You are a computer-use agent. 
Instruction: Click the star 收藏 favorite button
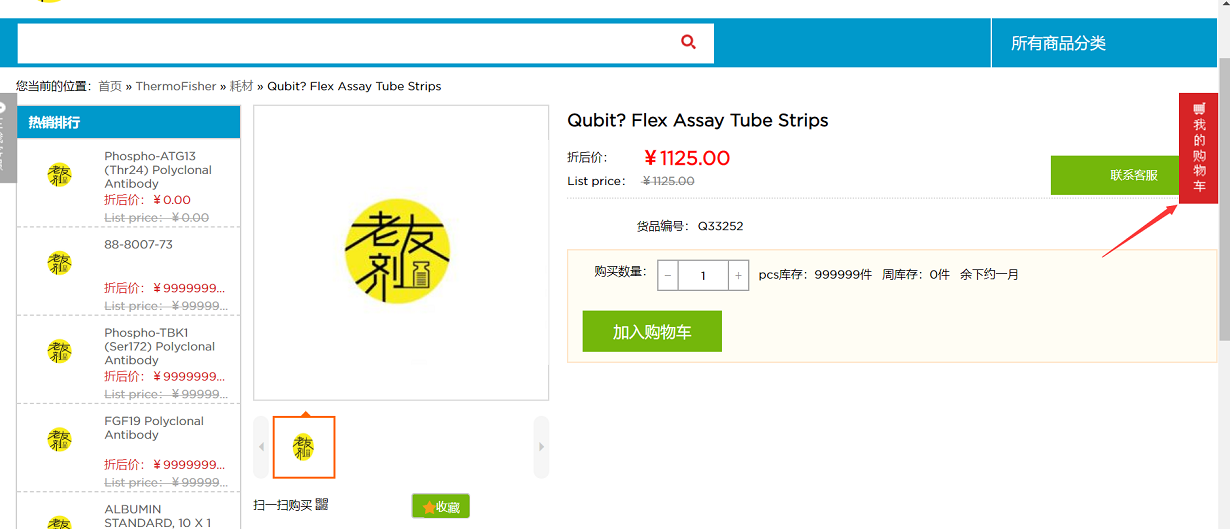[x=441, y=506]
